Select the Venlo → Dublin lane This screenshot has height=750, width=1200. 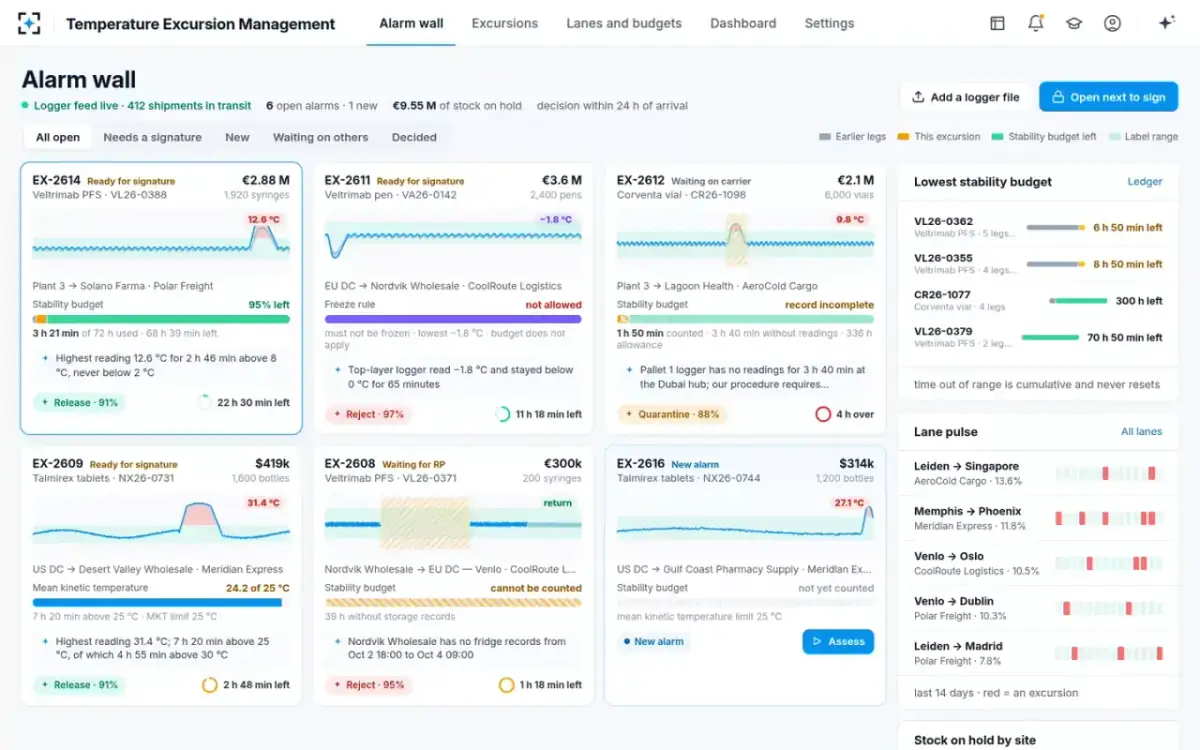coord(1038,608)
